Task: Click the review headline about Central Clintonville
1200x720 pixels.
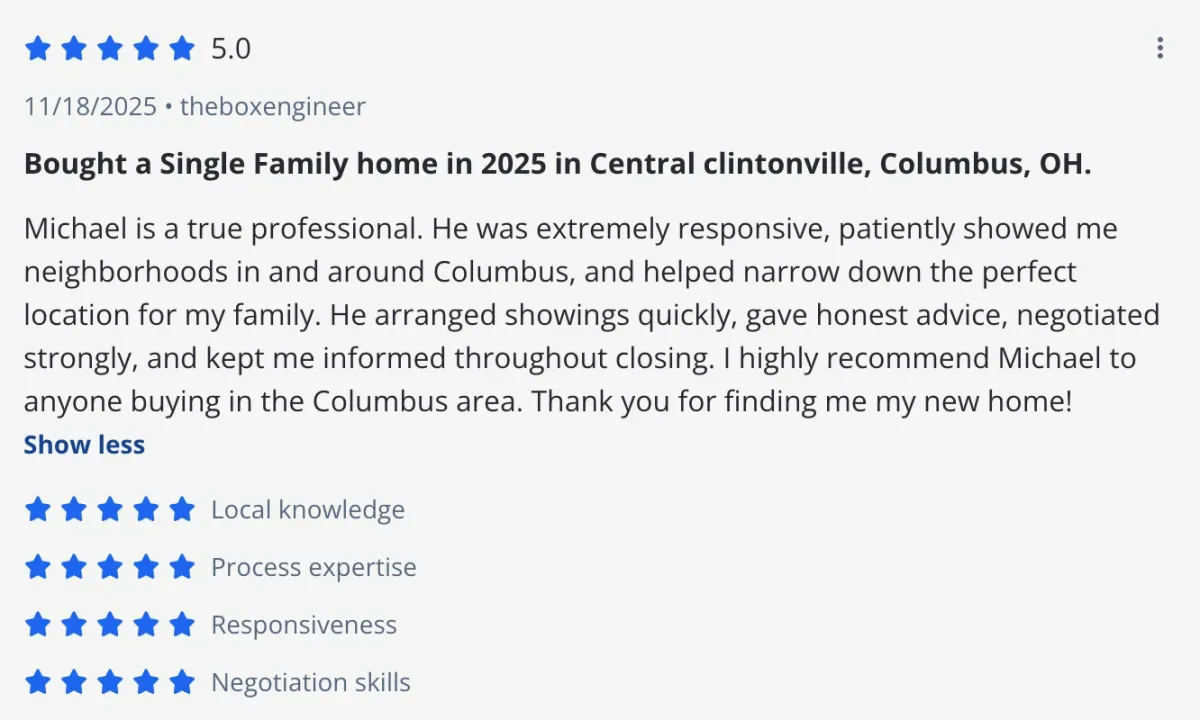Action: (557, 164)
